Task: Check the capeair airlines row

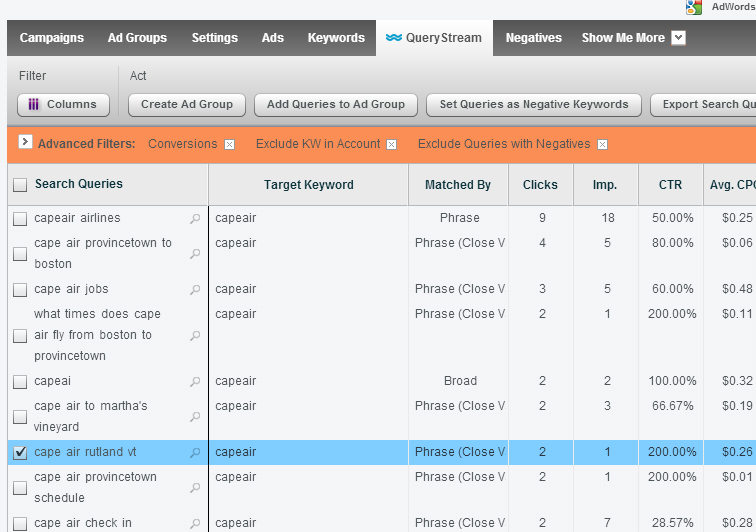Action: [x=20, y=219]
